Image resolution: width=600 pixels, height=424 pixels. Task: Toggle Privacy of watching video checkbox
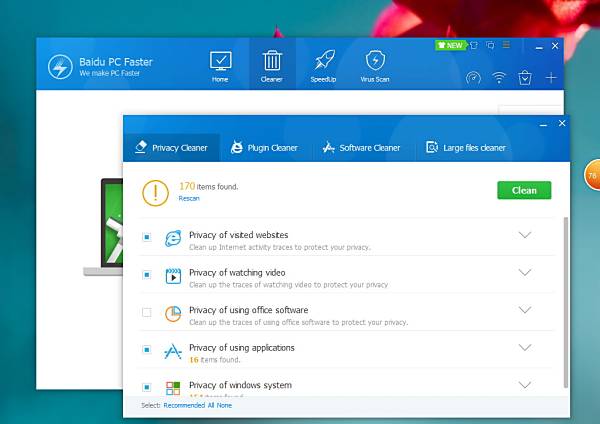point(147,275)
